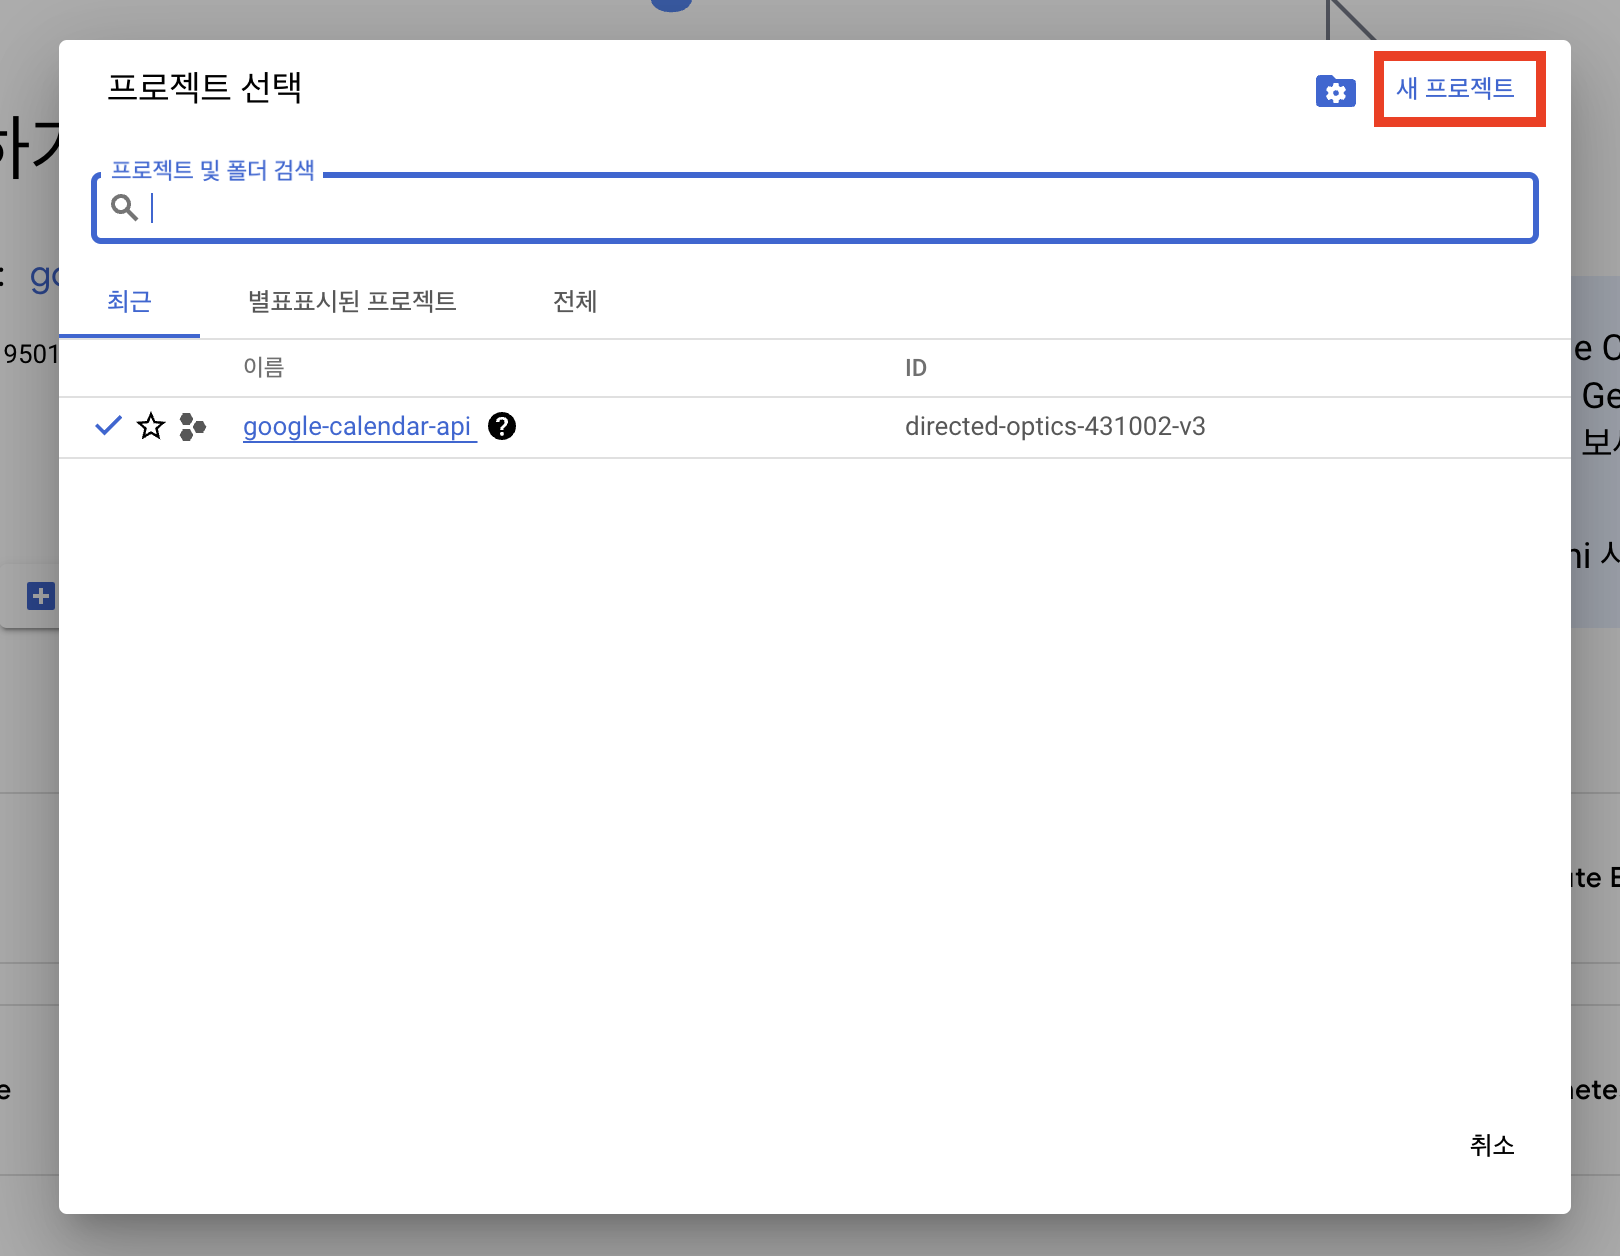This screenshot has height=1256, width=1620.
Task: Click the 프로젝트 및 폴더 검색 label
Action: click(212, 171)
